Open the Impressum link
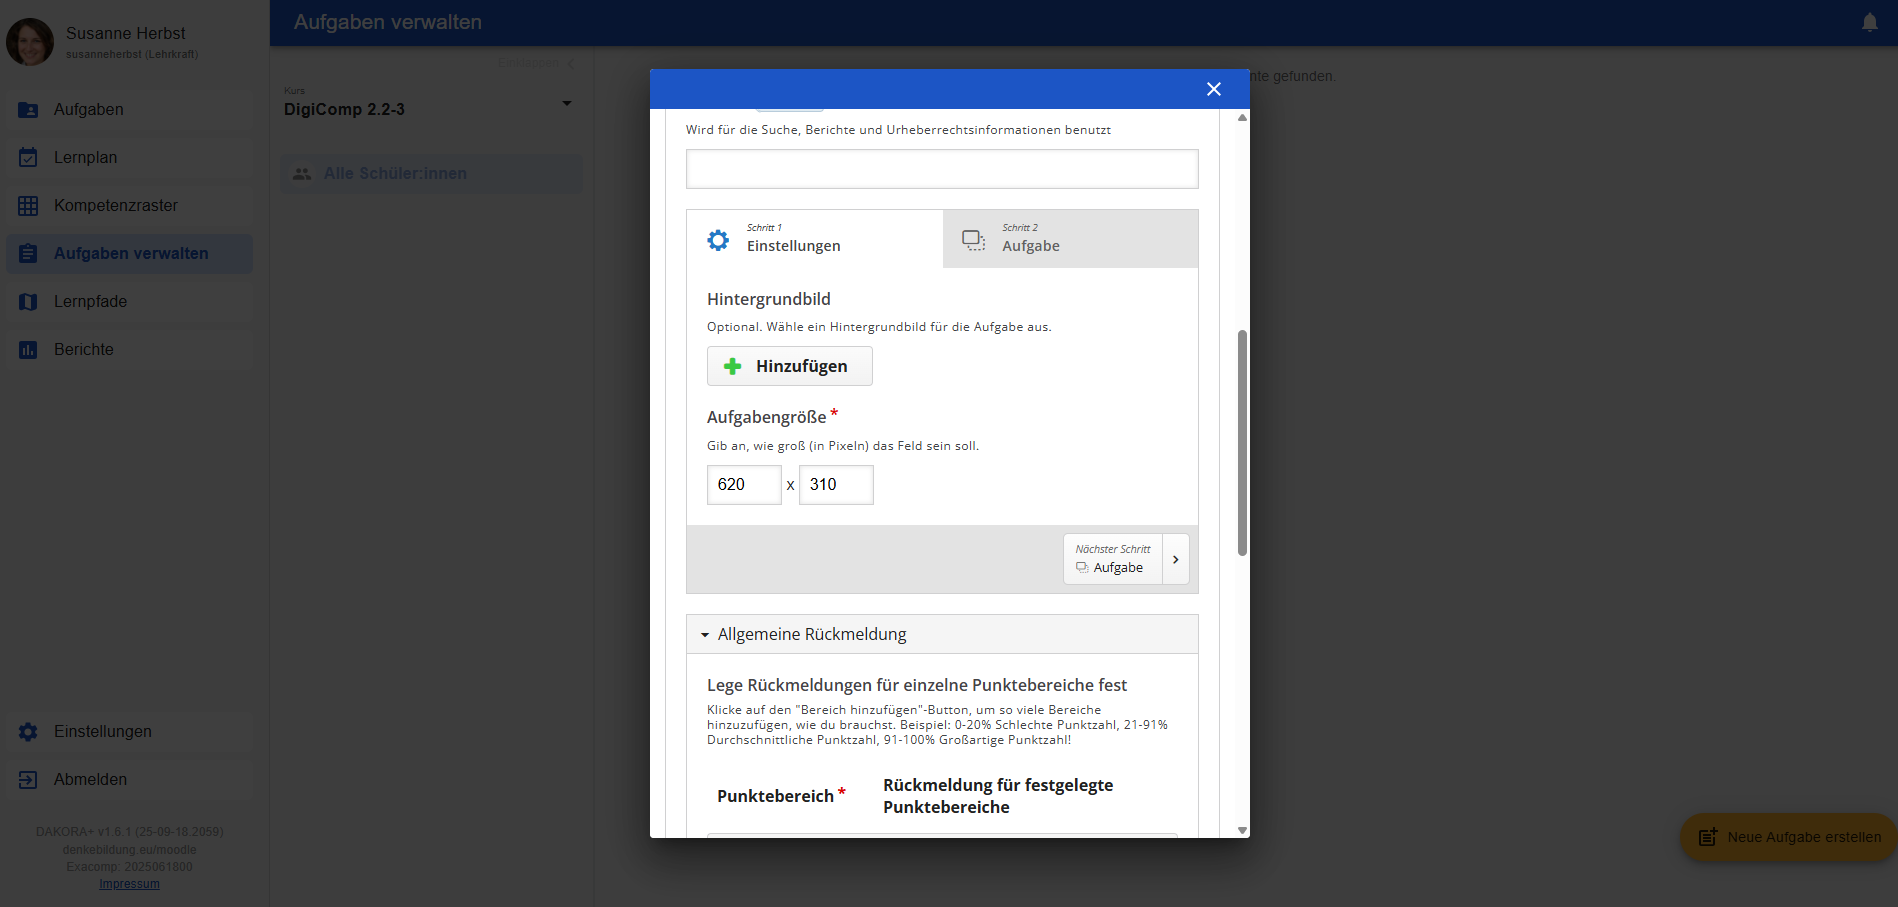1898x907 pixels. coord(129,884)
